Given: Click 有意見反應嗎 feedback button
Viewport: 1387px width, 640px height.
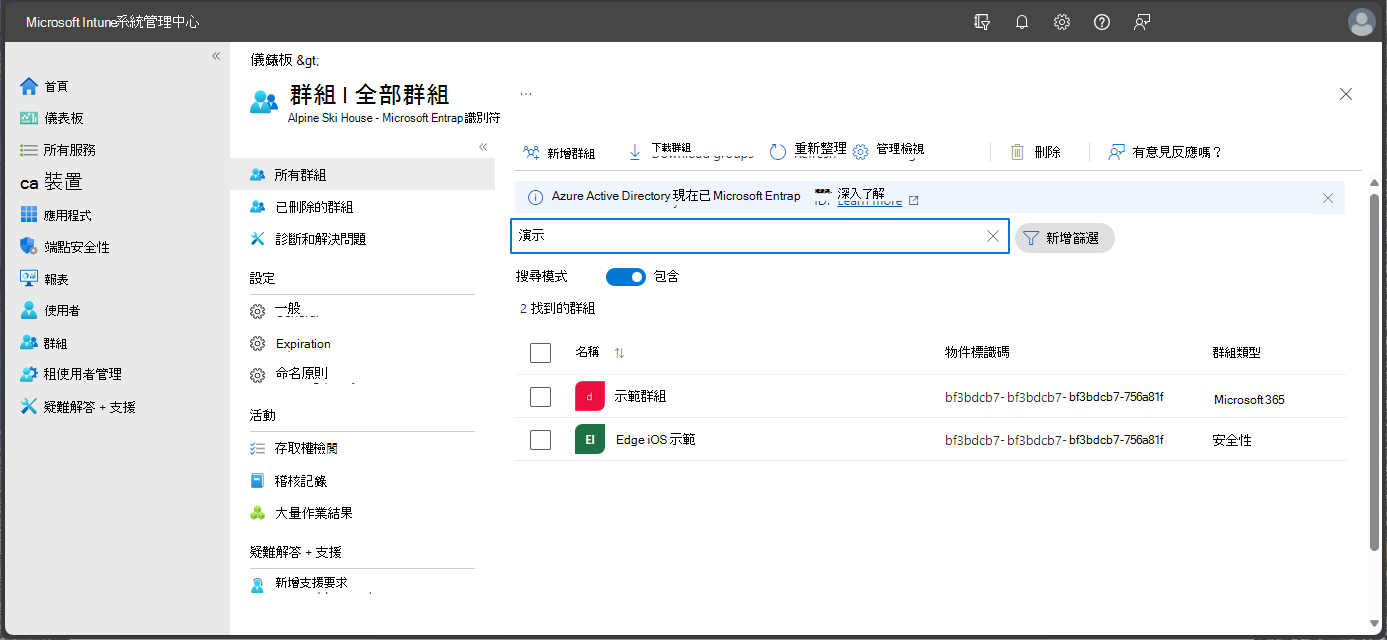Looking at the screenshot, I should [1165, 152].
